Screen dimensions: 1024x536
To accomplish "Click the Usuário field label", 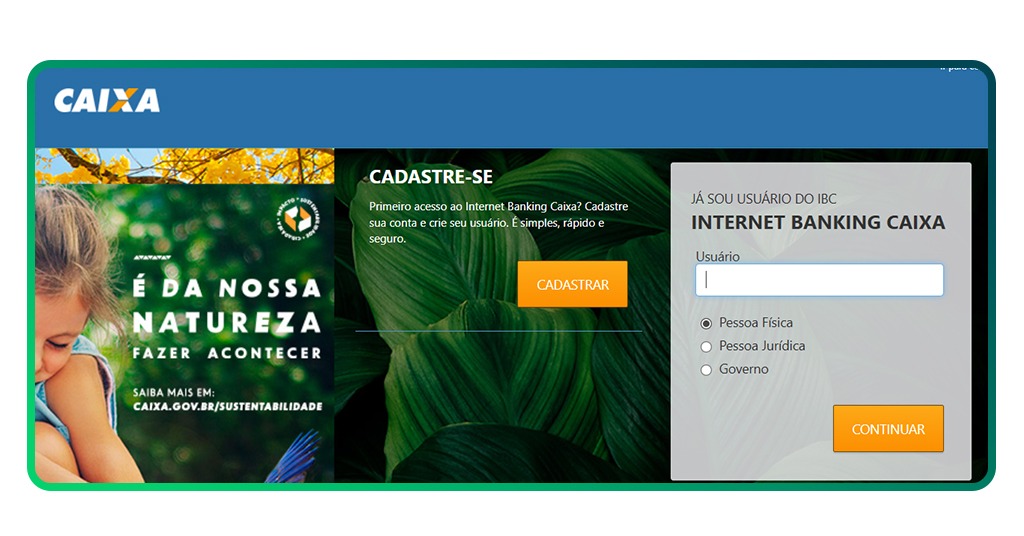I will click(x=718, y=256).
